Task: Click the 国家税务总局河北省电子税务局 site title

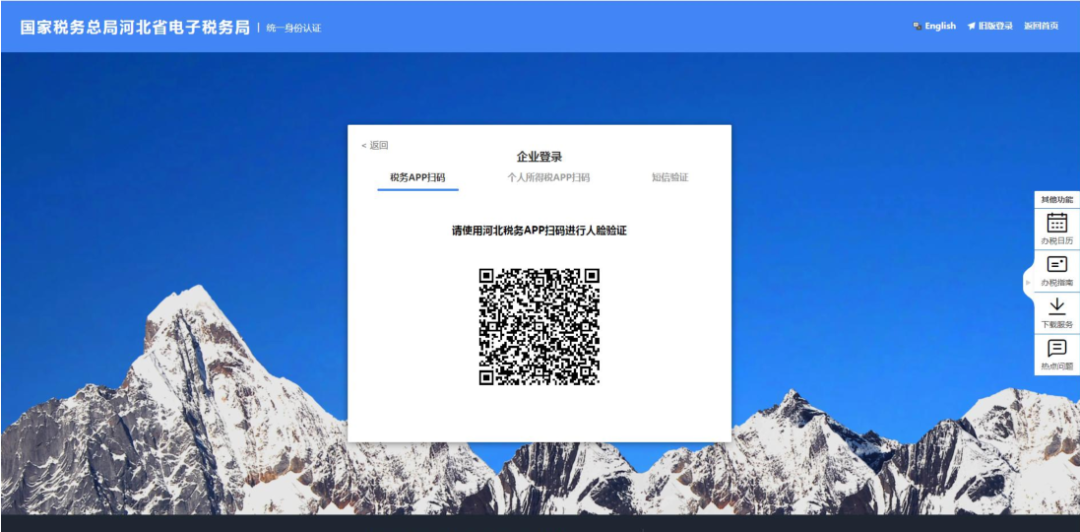Action: (x=135, y=28)
